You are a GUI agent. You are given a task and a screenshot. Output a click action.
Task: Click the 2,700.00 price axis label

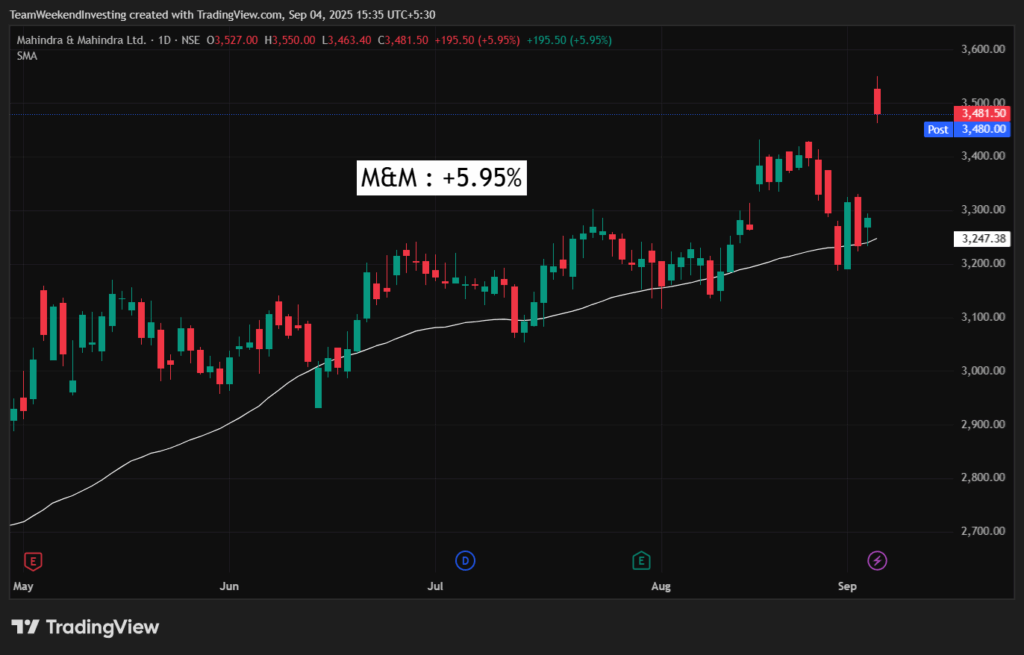pos(983,531)
